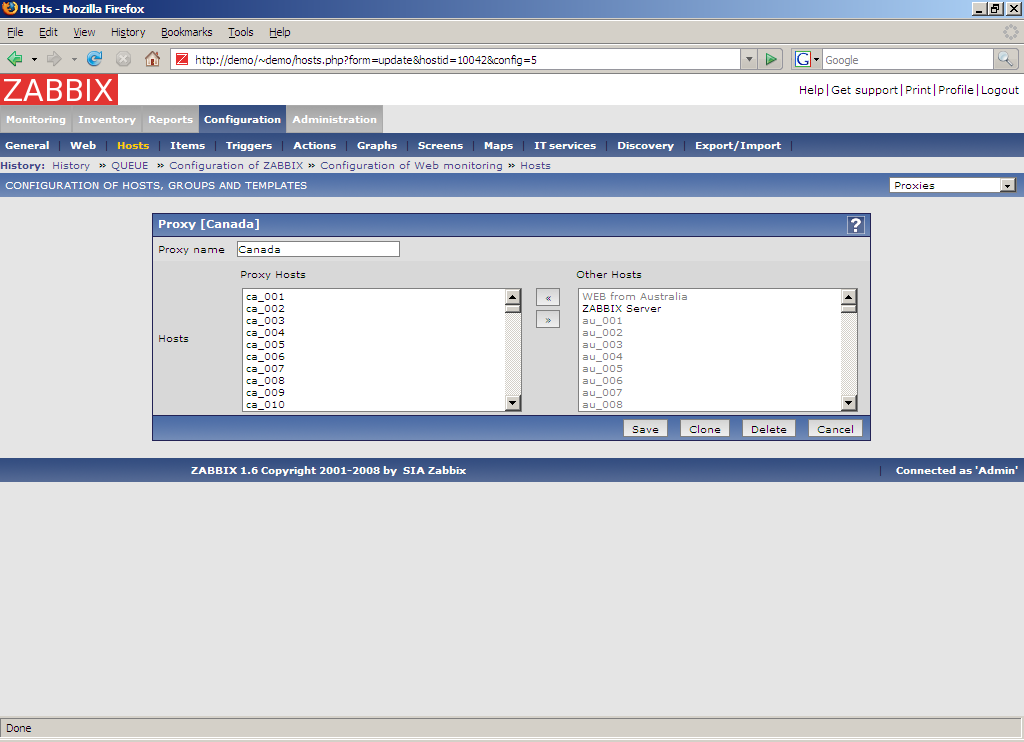Click the Help link in the top right
Screen dimensions: 1024x742
click(811, 90)
